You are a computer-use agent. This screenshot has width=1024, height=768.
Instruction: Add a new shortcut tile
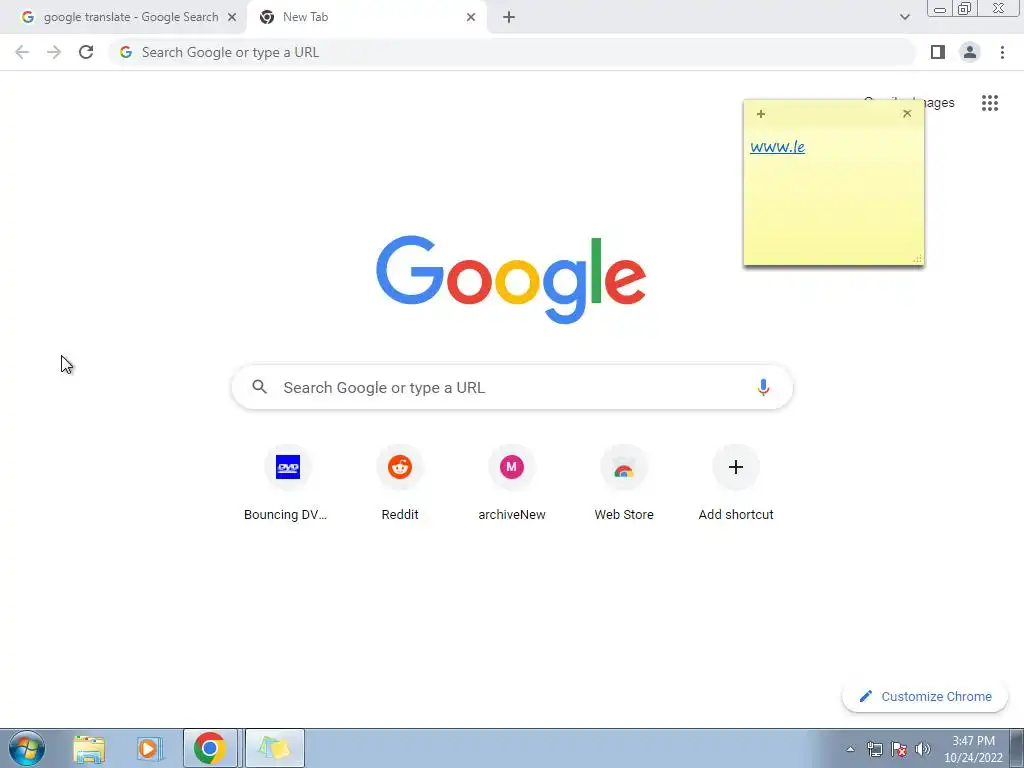[x=736, y=483]
